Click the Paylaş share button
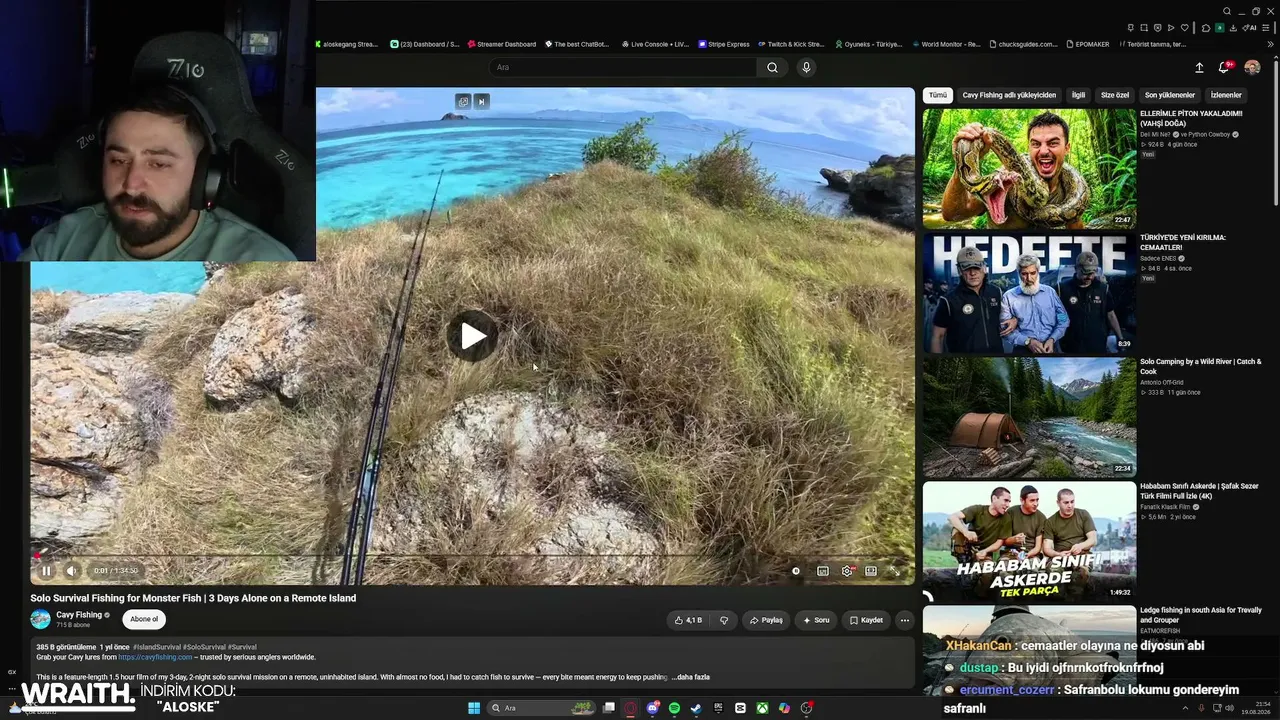This screenshot has height=720, width=1280. [x=766, y=620]
